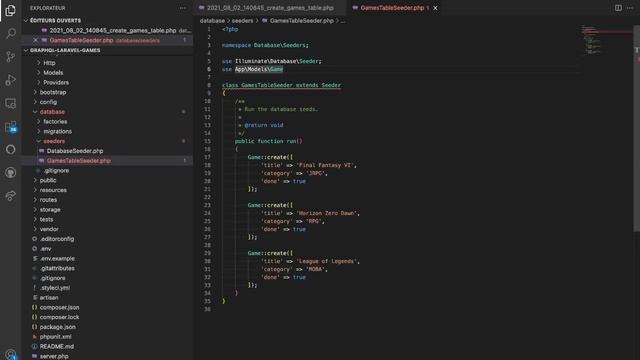
Task: Expand the vendor folder
Action: 49,229
